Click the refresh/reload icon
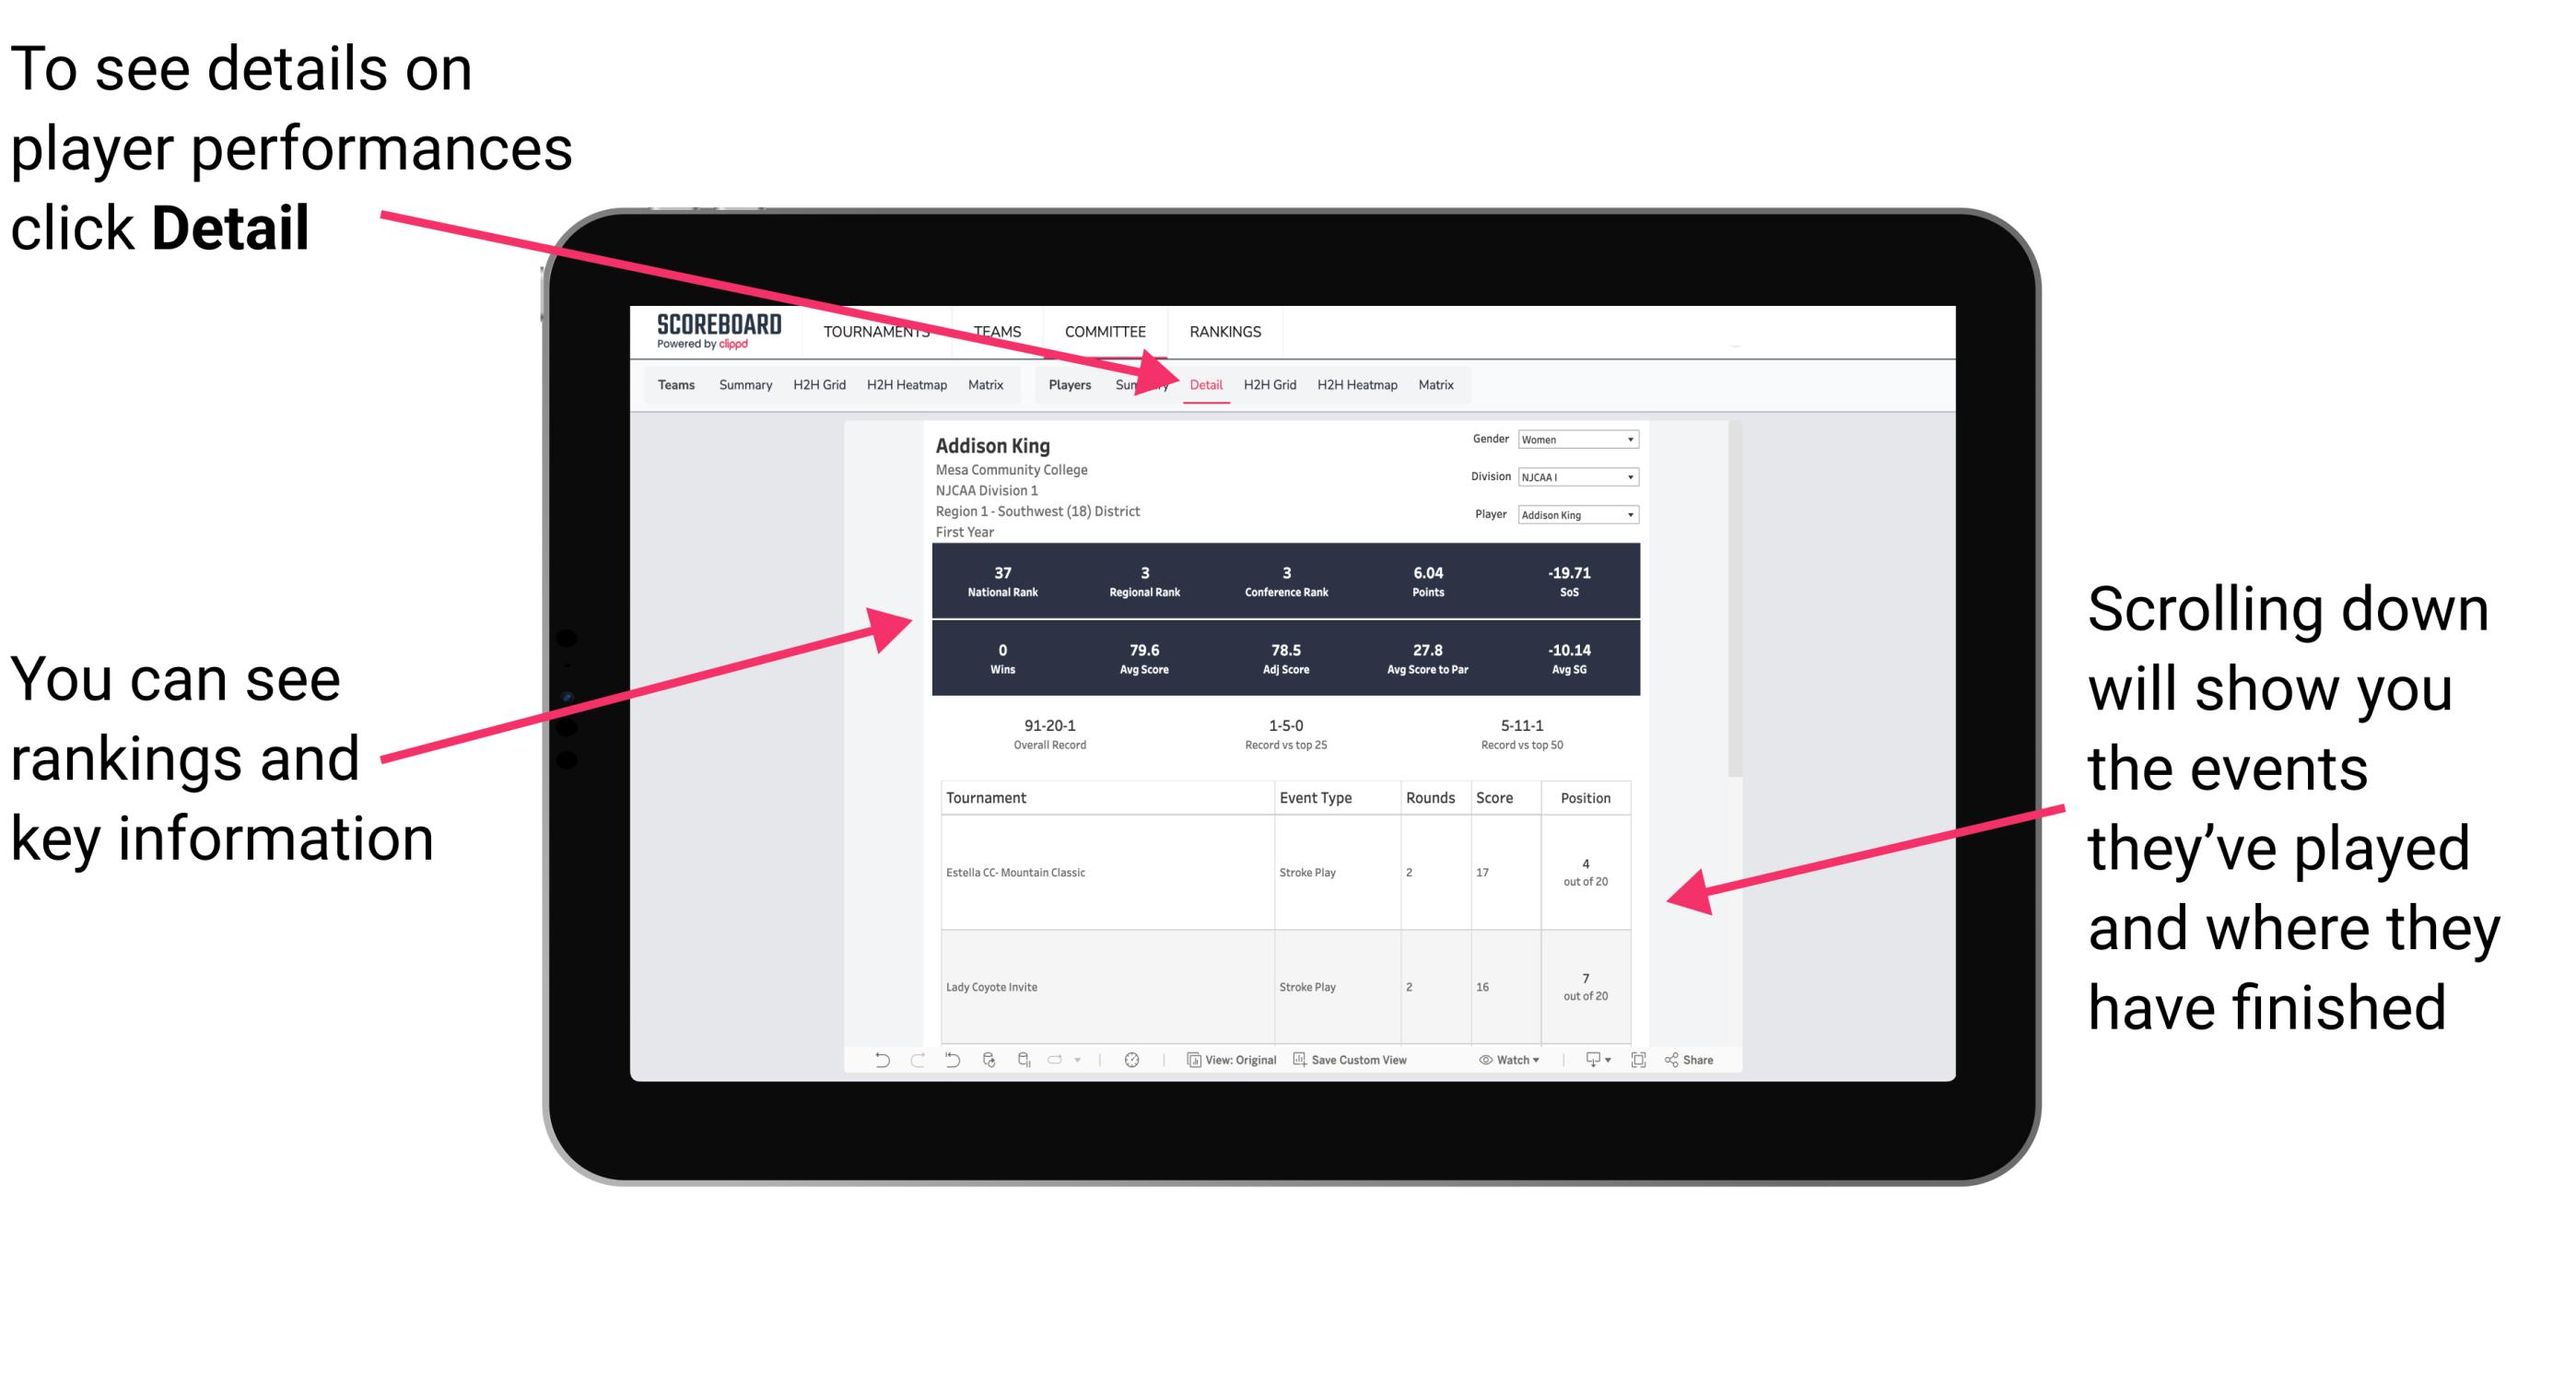Image resolution: width=2576 pixels, height=1386 pixels. coord(988,1070)
